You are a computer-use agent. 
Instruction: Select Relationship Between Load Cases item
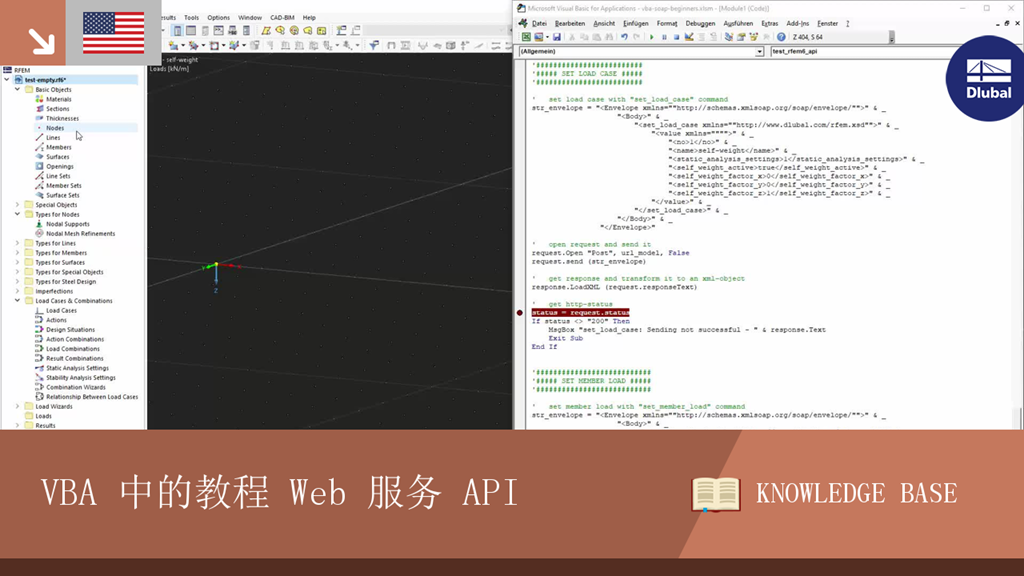click(91, 396)
